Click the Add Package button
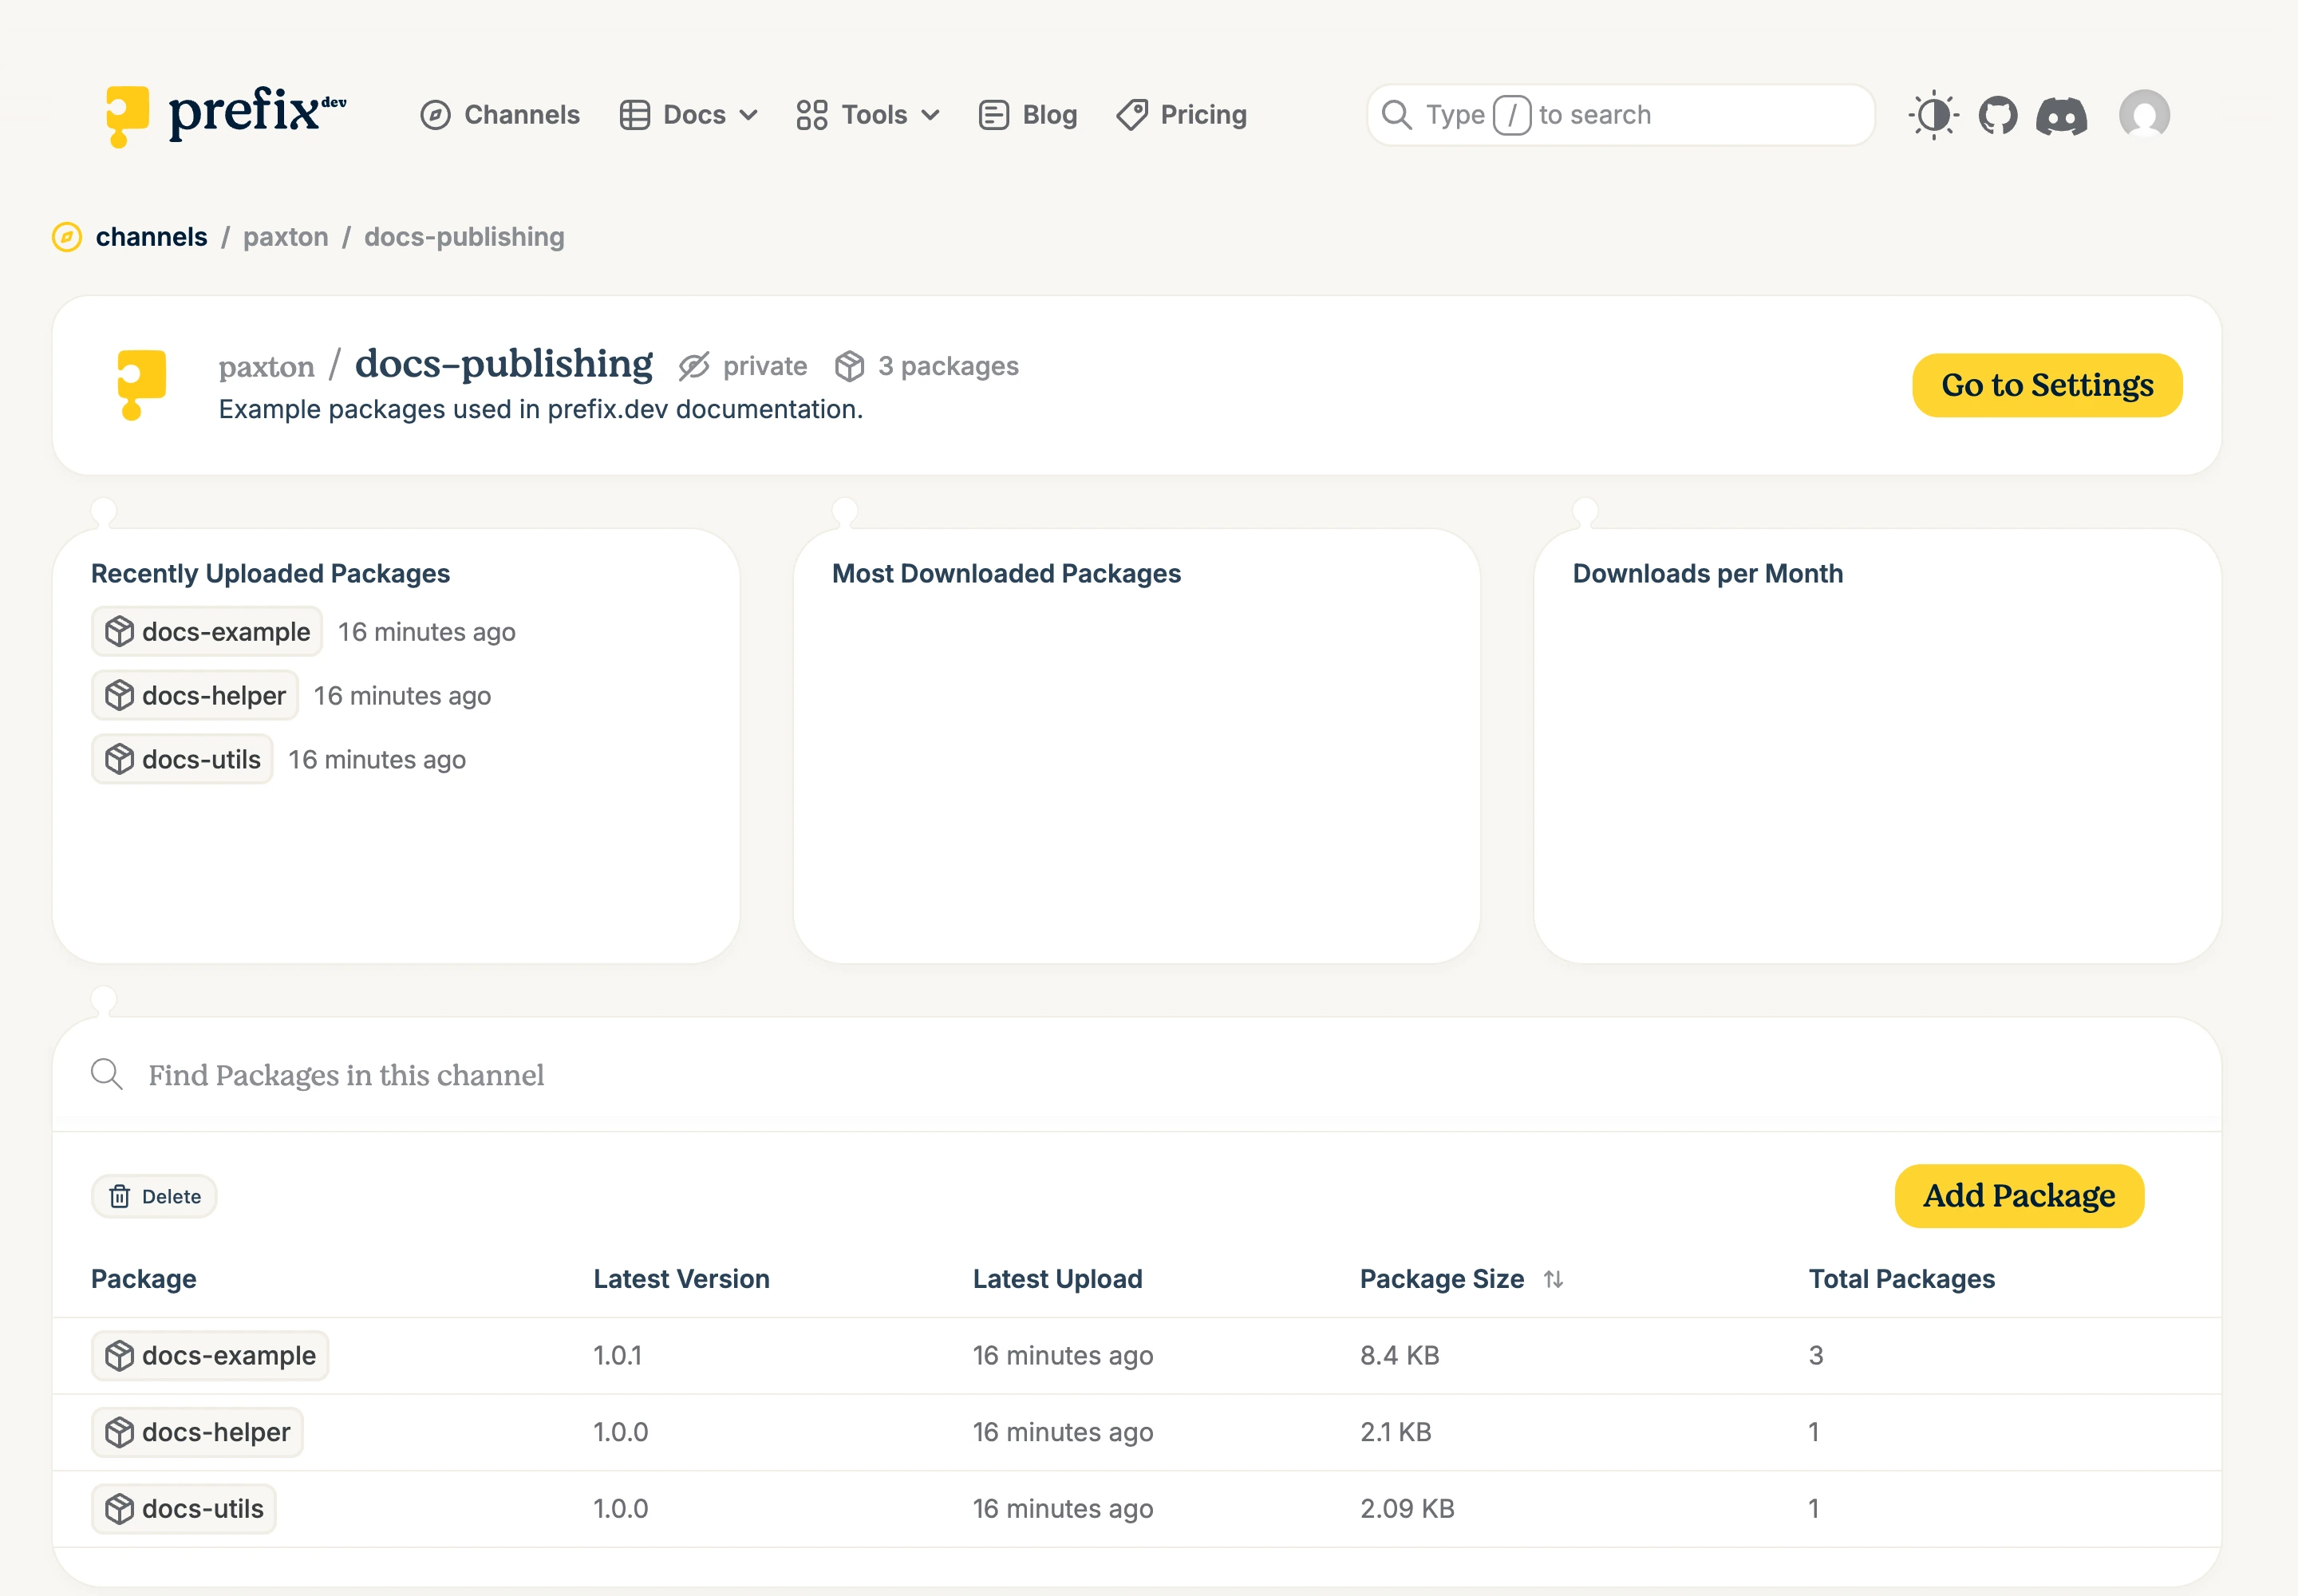Viewport: 2298px width, 1596px height. 2019,1196
